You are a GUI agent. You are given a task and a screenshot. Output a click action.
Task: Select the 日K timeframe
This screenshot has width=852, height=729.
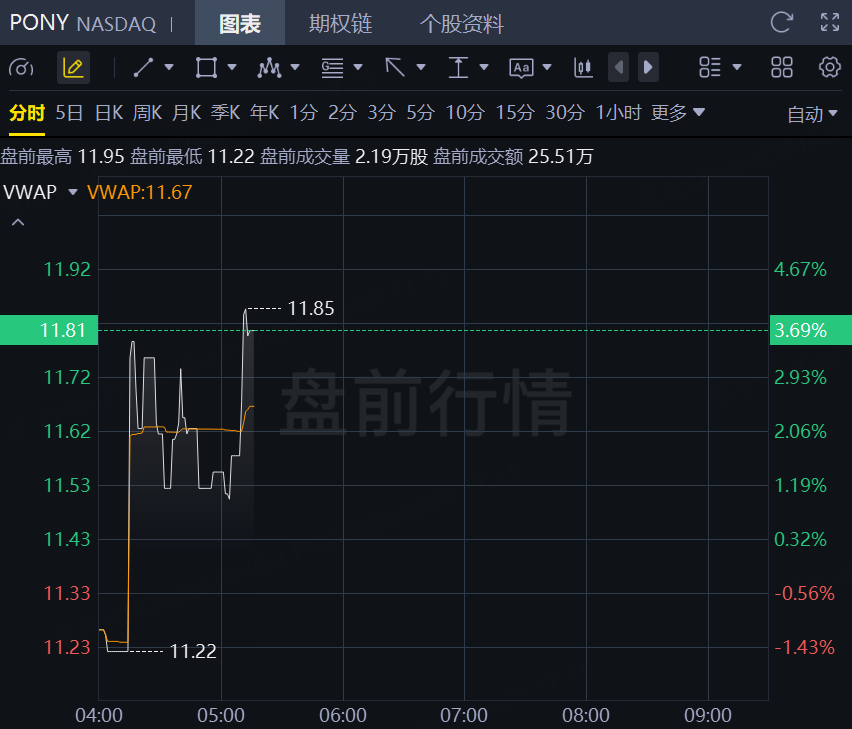pyautogui.click(x=108, y=113)
